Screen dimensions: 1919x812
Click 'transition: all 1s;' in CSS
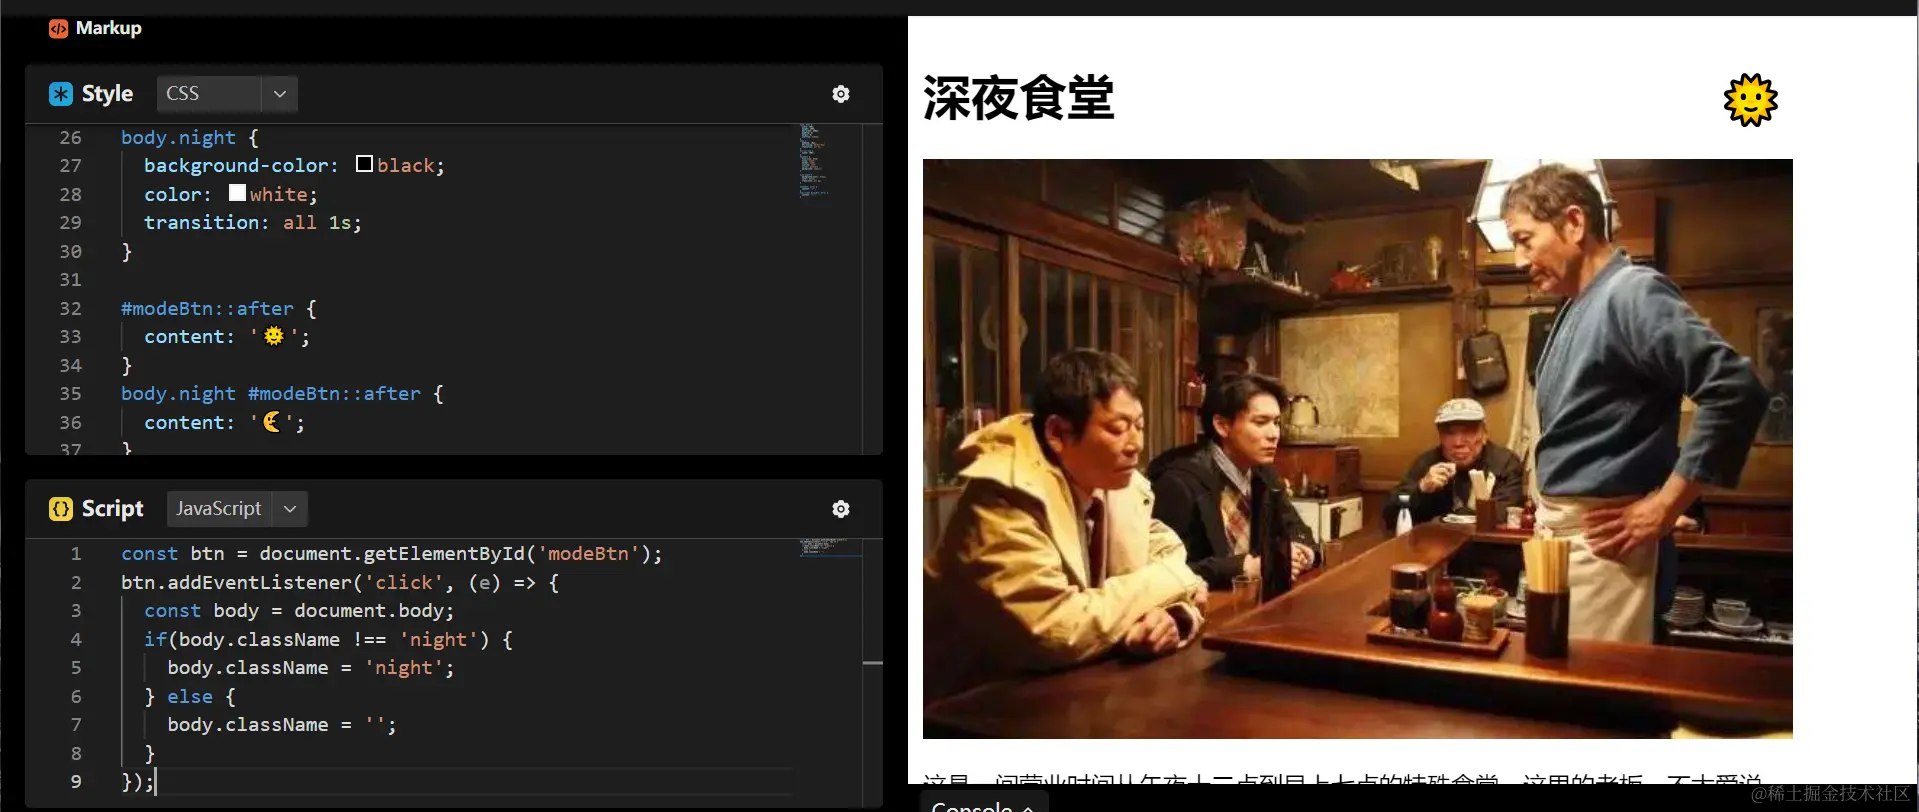(x=253, y=223)
